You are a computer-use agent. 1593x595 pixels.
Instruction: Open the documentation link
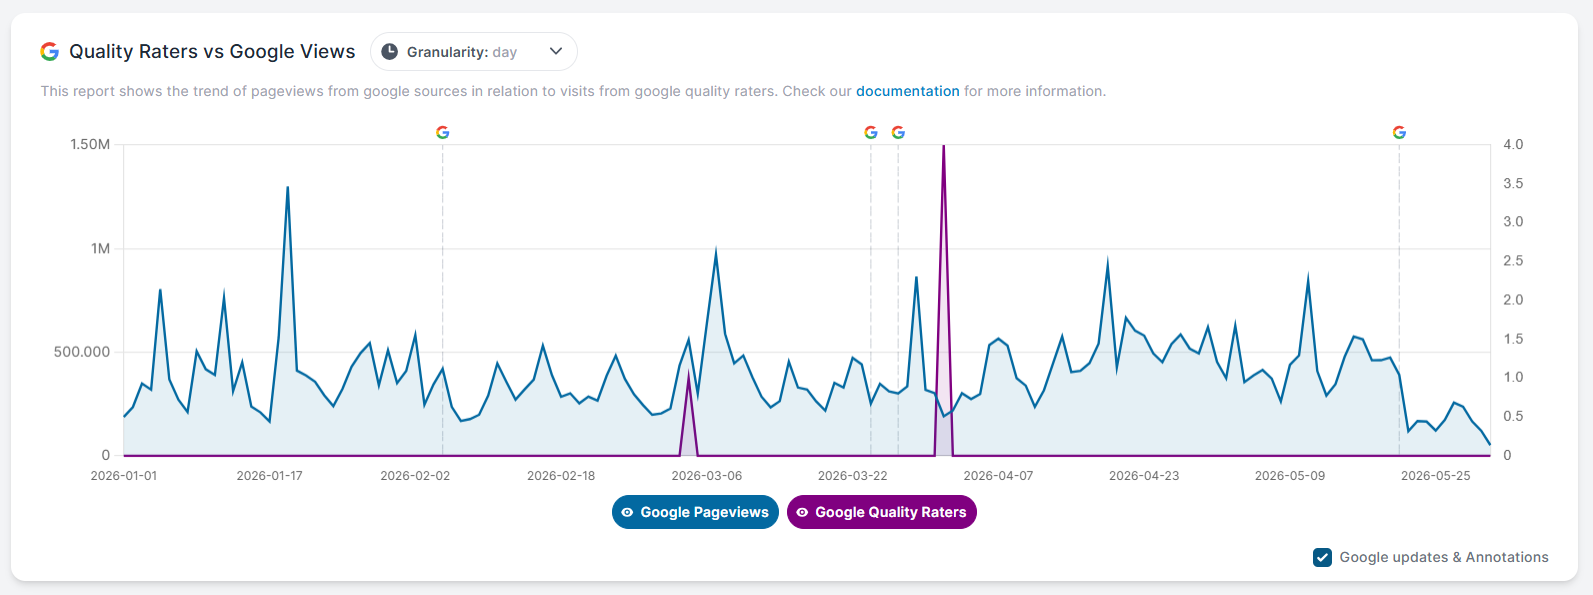pos(907,91)
